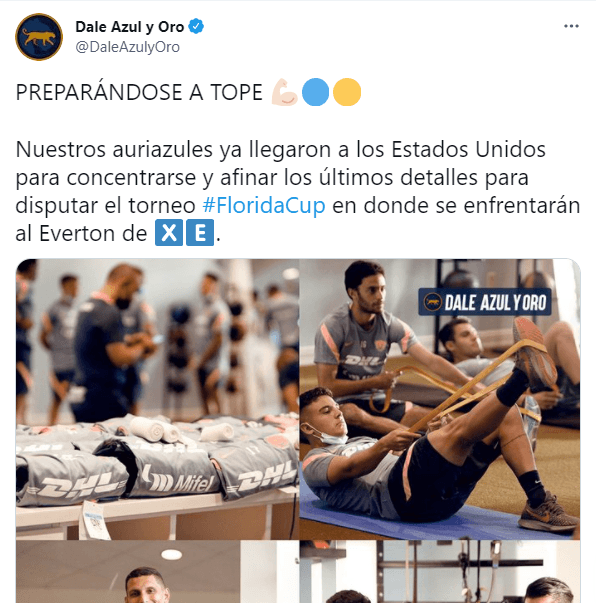
Task: Open the photo of players stretching with bands
Action: (x=440, y=399)
